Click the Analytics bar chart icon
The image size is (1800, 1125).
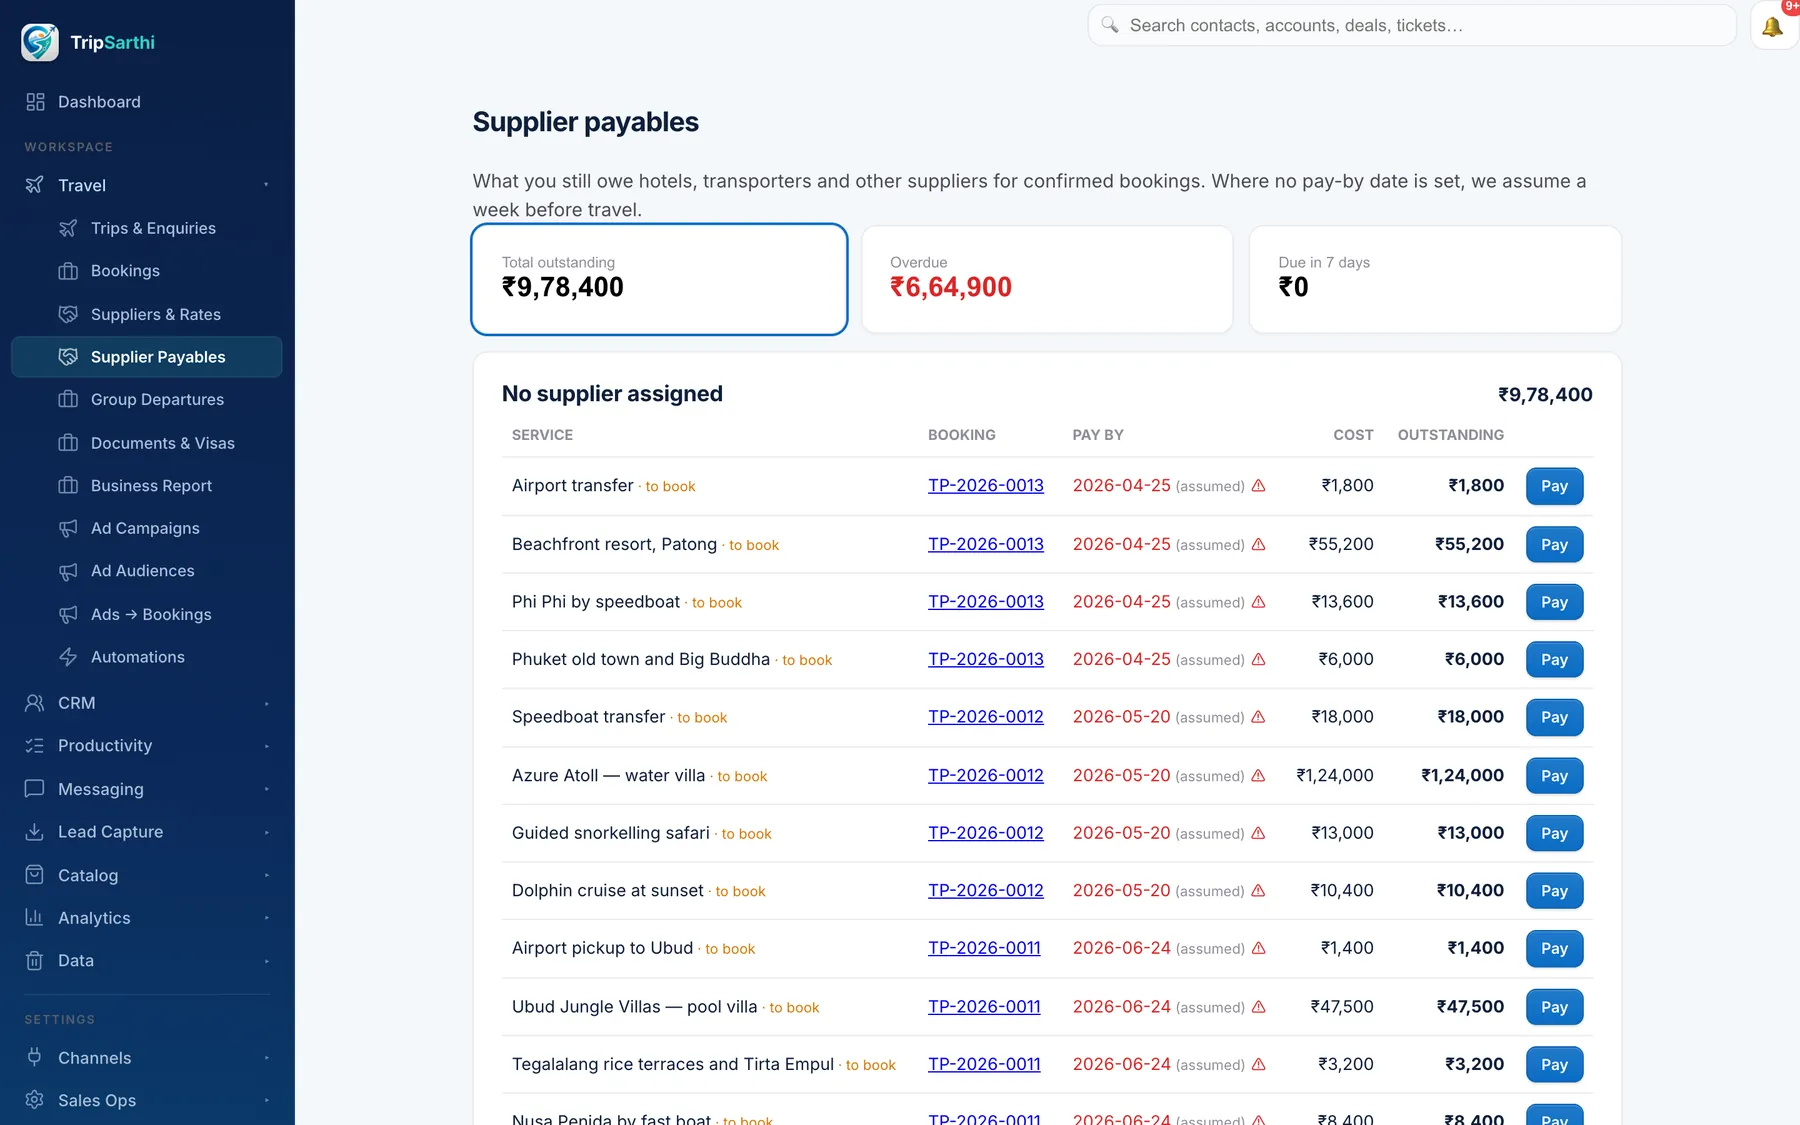35,918
